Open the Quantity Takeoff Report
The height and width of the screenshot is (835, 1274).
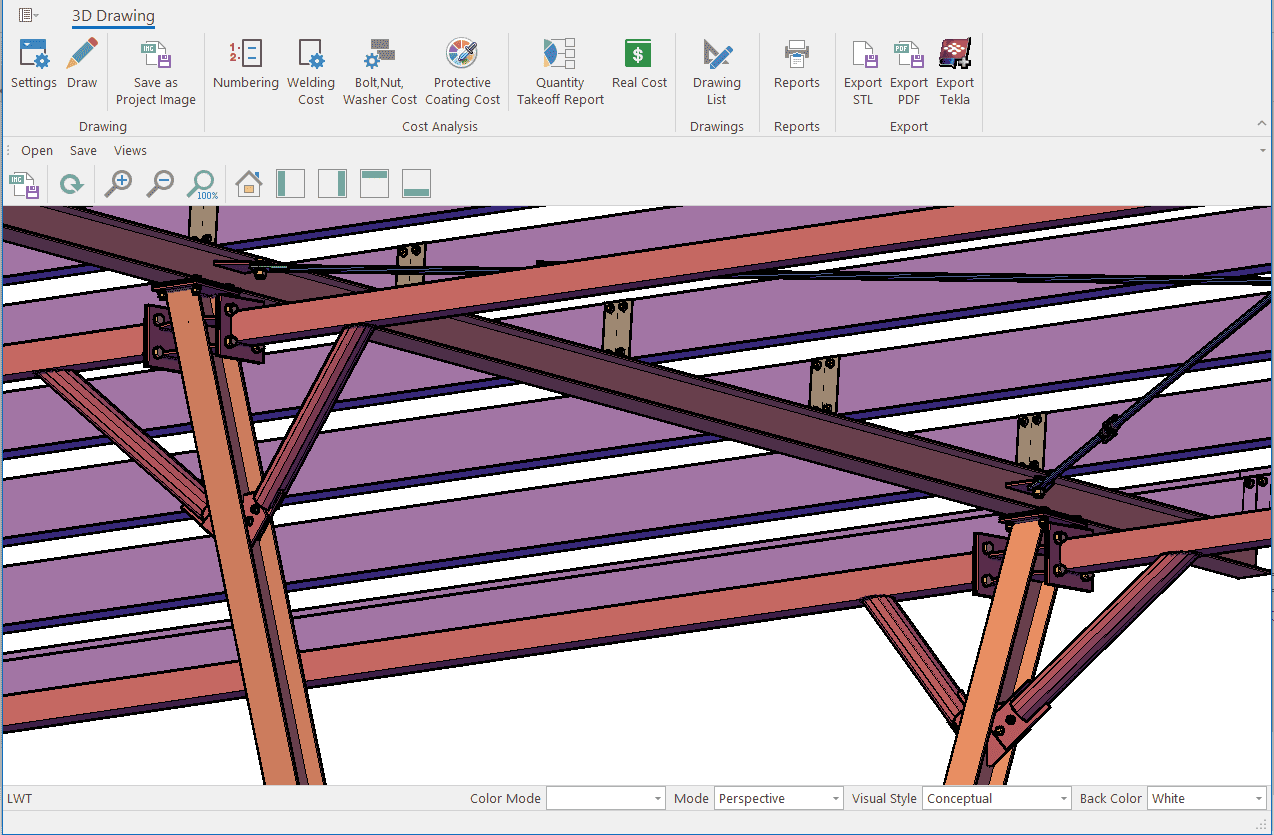(x=560, y=73)
